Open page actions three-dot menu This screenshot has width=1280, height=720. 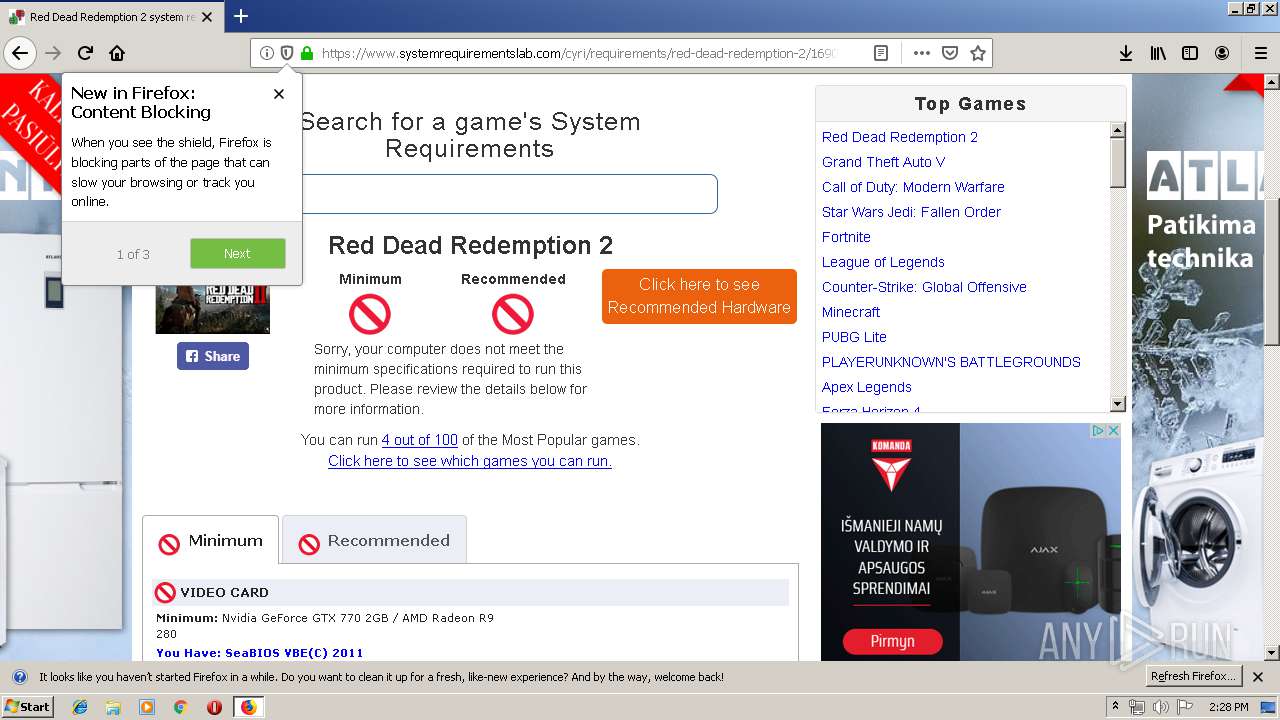pyautogui.click(x=922, y=53)
